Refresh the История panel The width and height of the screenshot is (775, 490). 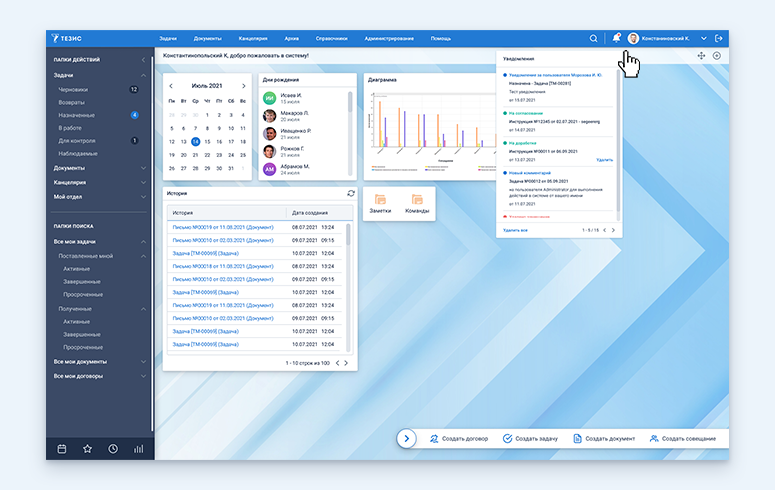coord(350,193)
